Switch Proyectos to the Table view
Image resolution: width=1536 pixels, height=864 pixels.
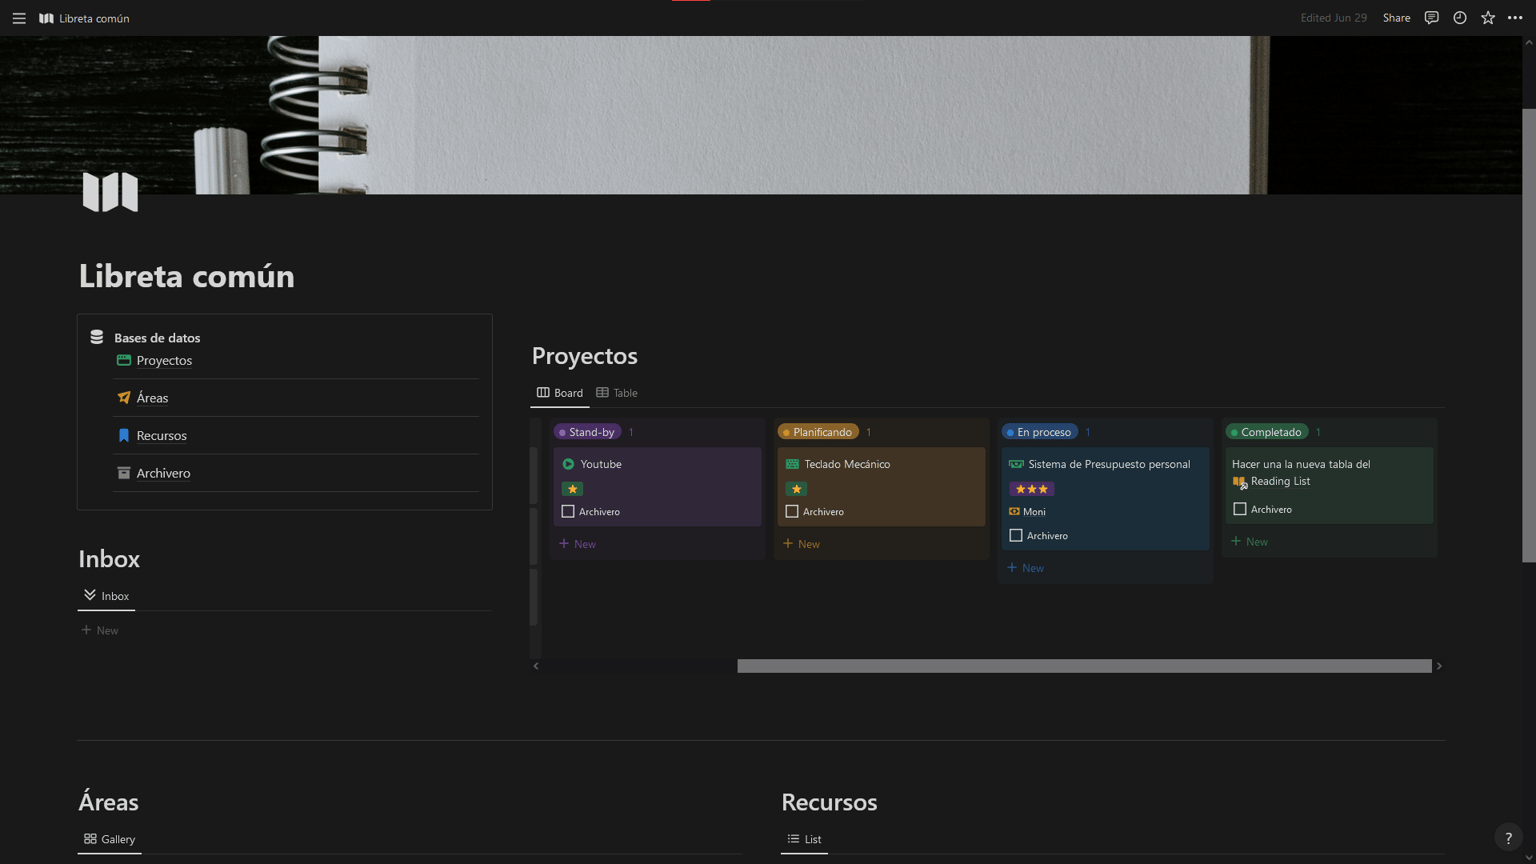pyautogui.click(x=617, y=393)
